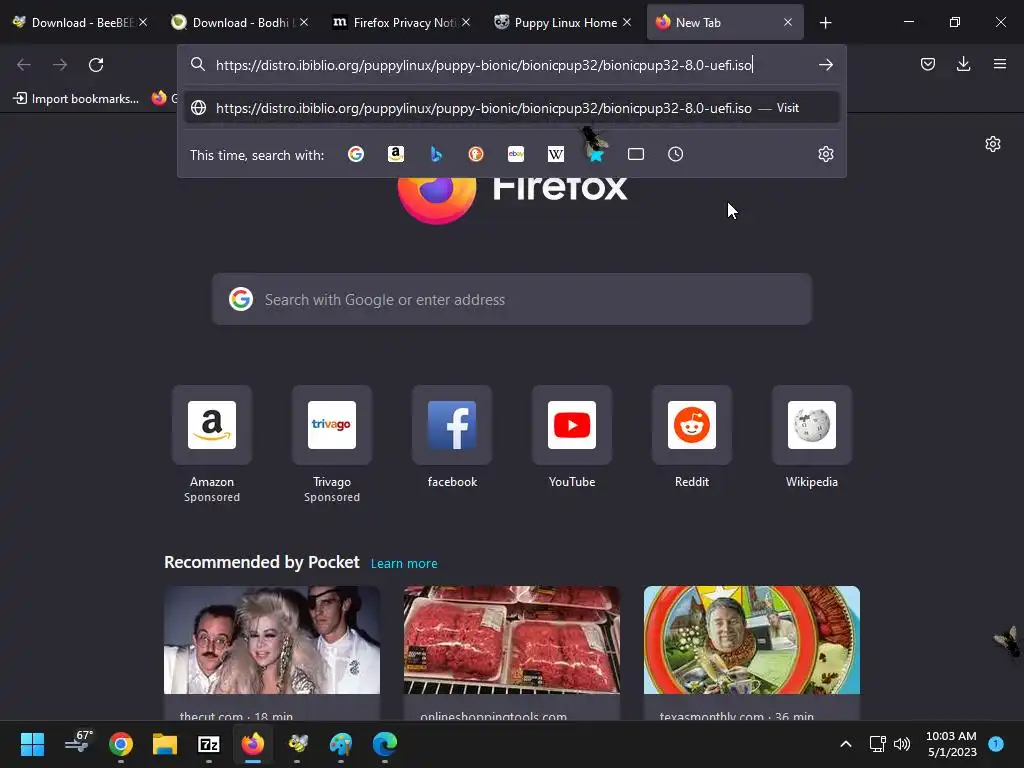The width and height of the screenshot is (1024, 768).
Task: Open 7-Zip from taskbar
Action: click(208, 744)
